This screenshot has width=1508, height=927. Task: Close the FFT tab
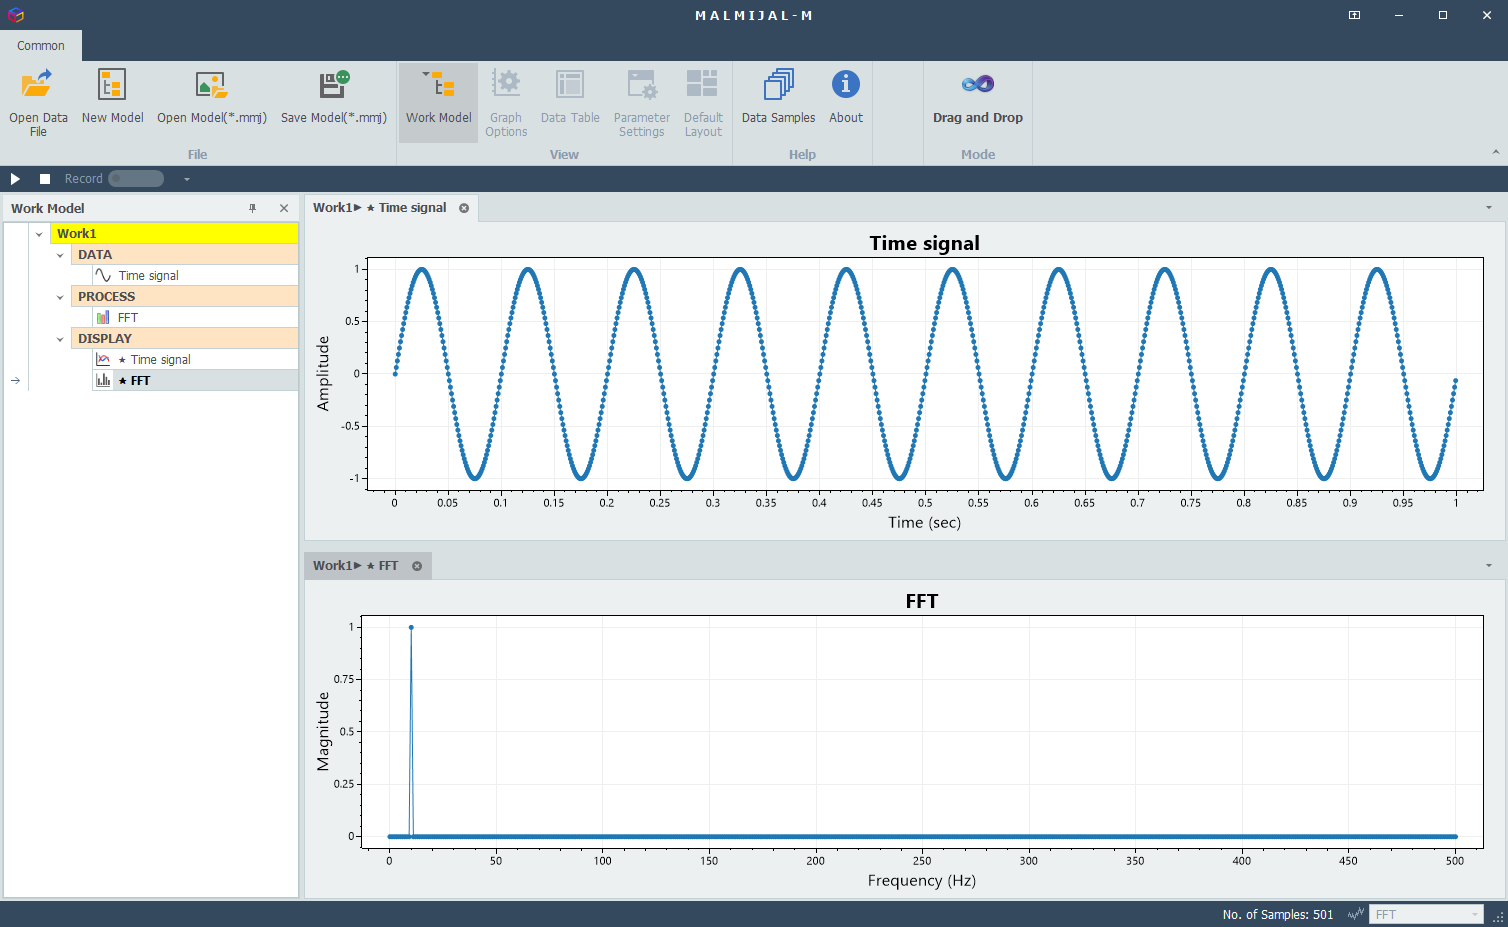(417, 566)
